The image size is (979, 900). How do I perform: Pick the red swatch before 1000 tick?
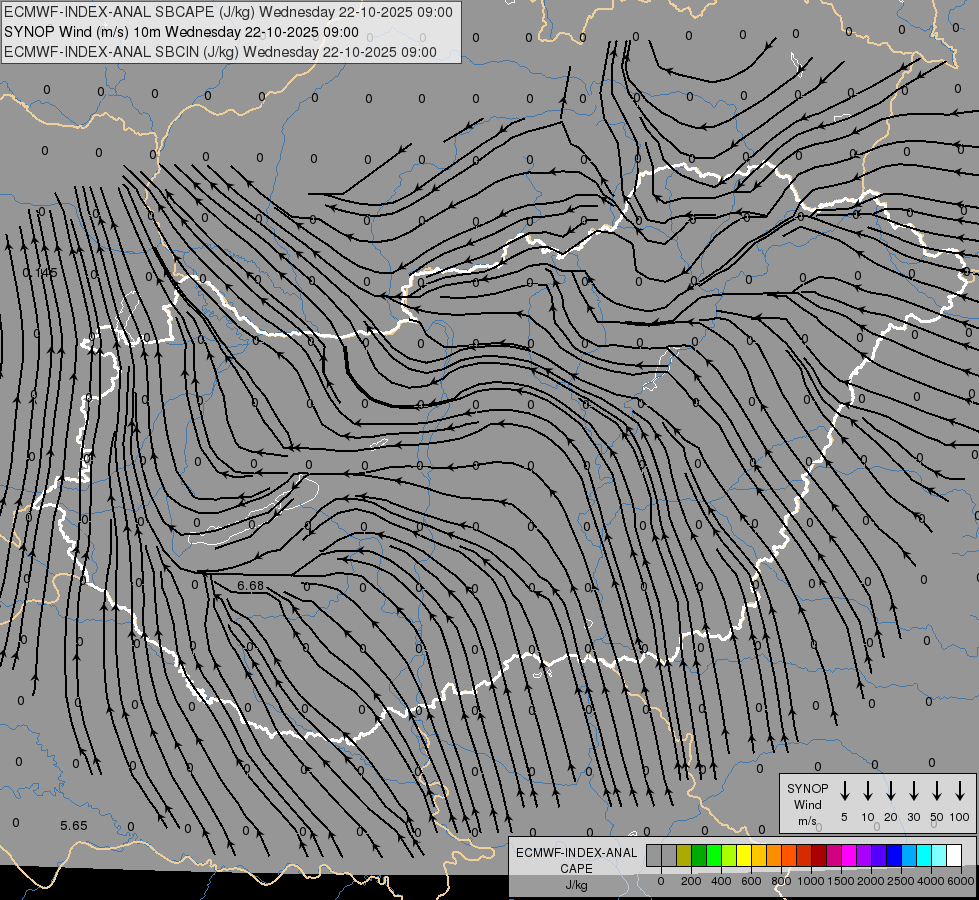pos(805,855)
